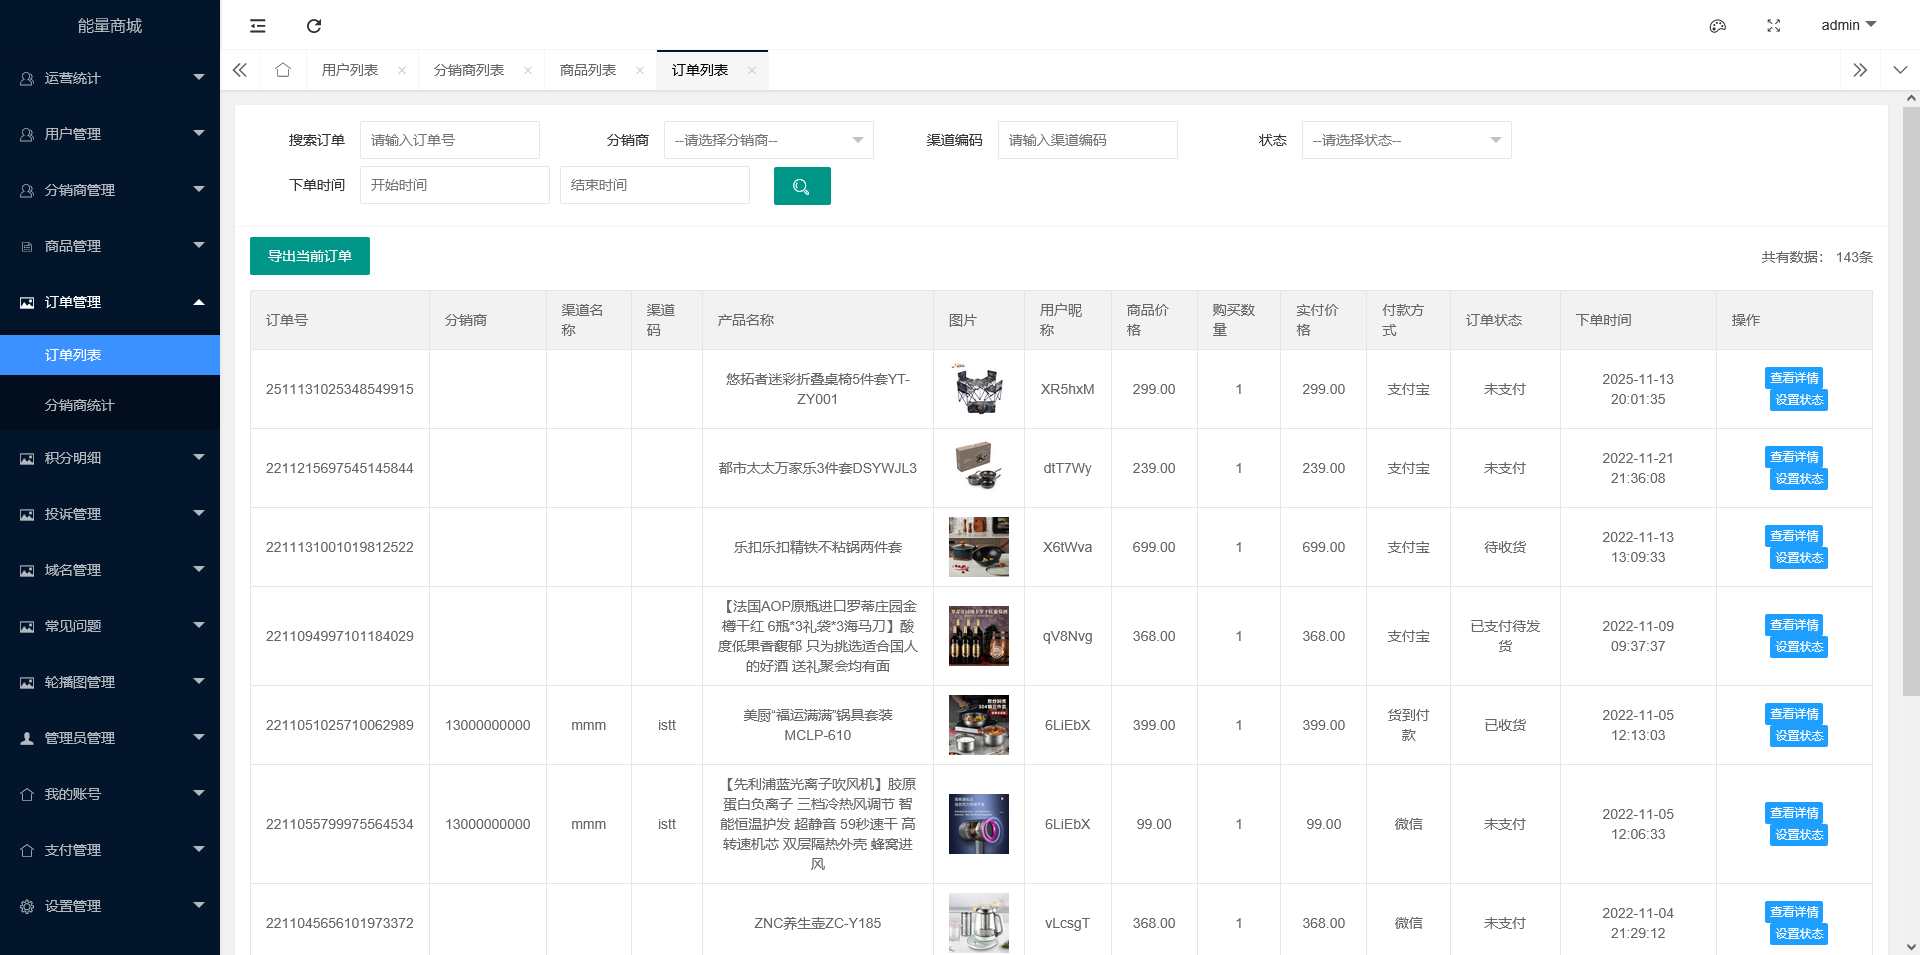Expand 用户管理 sidebar menu
The width and height of the screenshot is (1920, 955).
coord(110,134)
